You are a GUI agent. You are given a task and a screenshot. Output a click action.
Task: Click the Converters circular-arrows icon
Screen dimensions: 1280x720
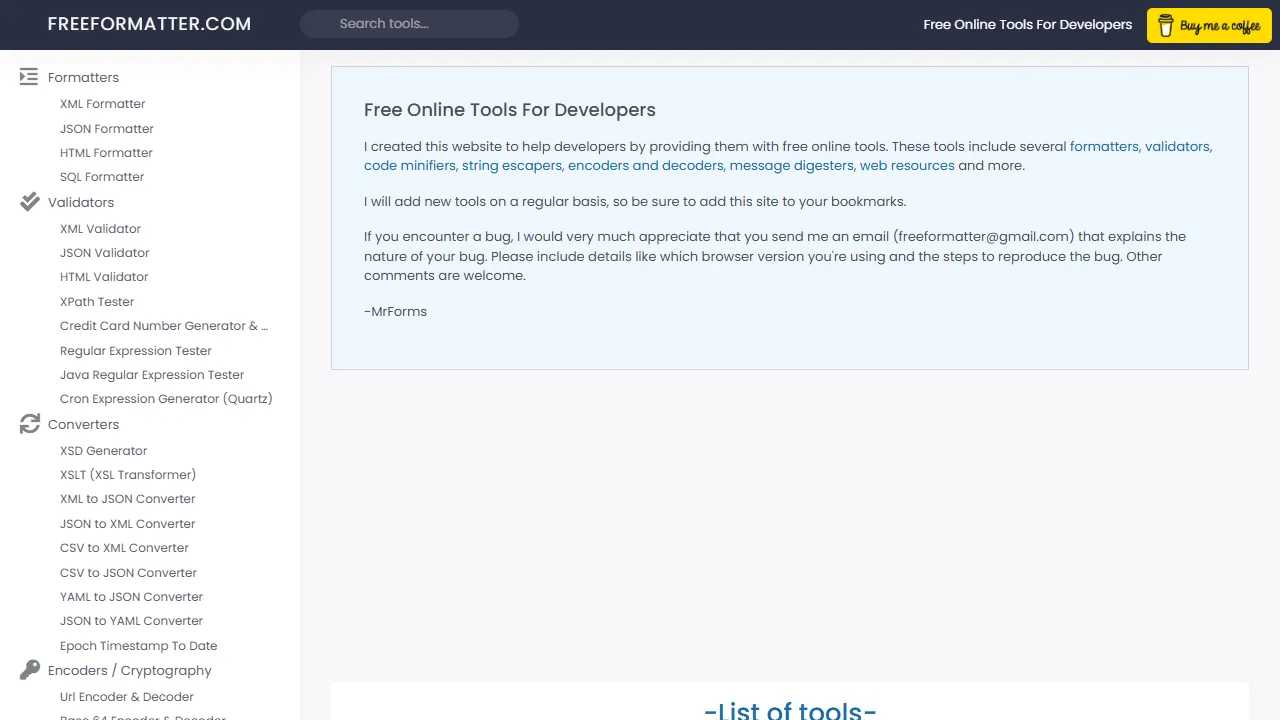coord(29,424)
